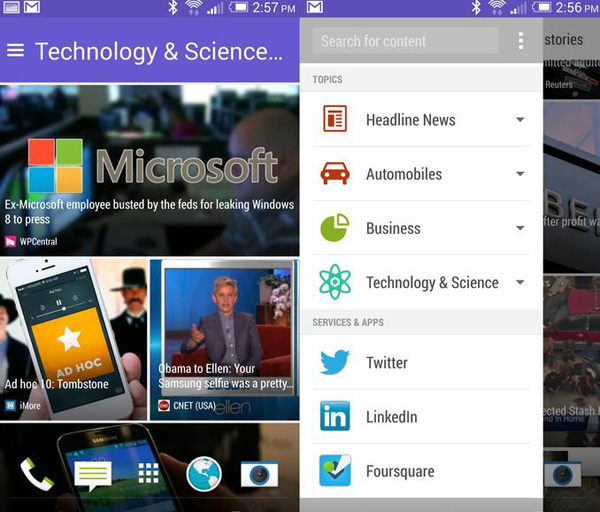
Task: Tap the LinkedIn logo icon
Action: click(335, 416)
